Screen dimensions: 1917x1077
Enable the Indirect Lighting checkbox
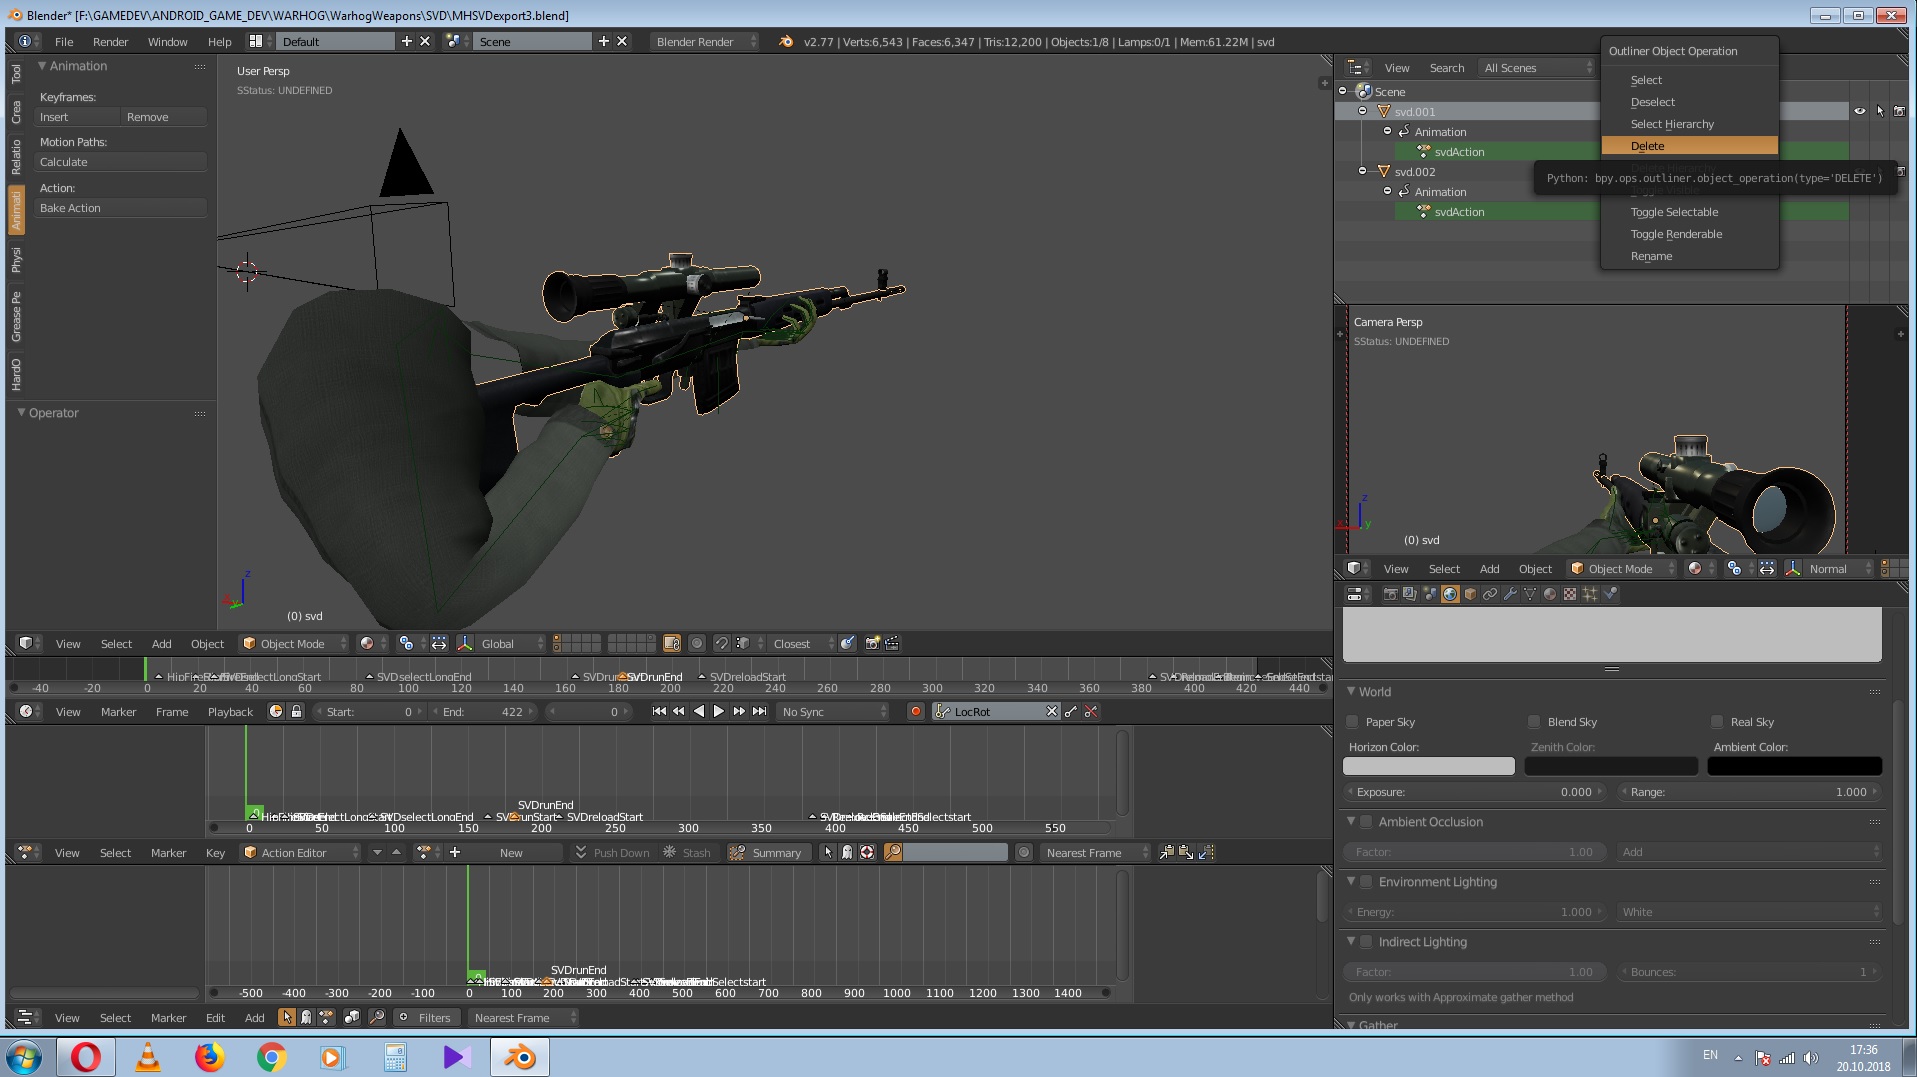coord(1366,942)
